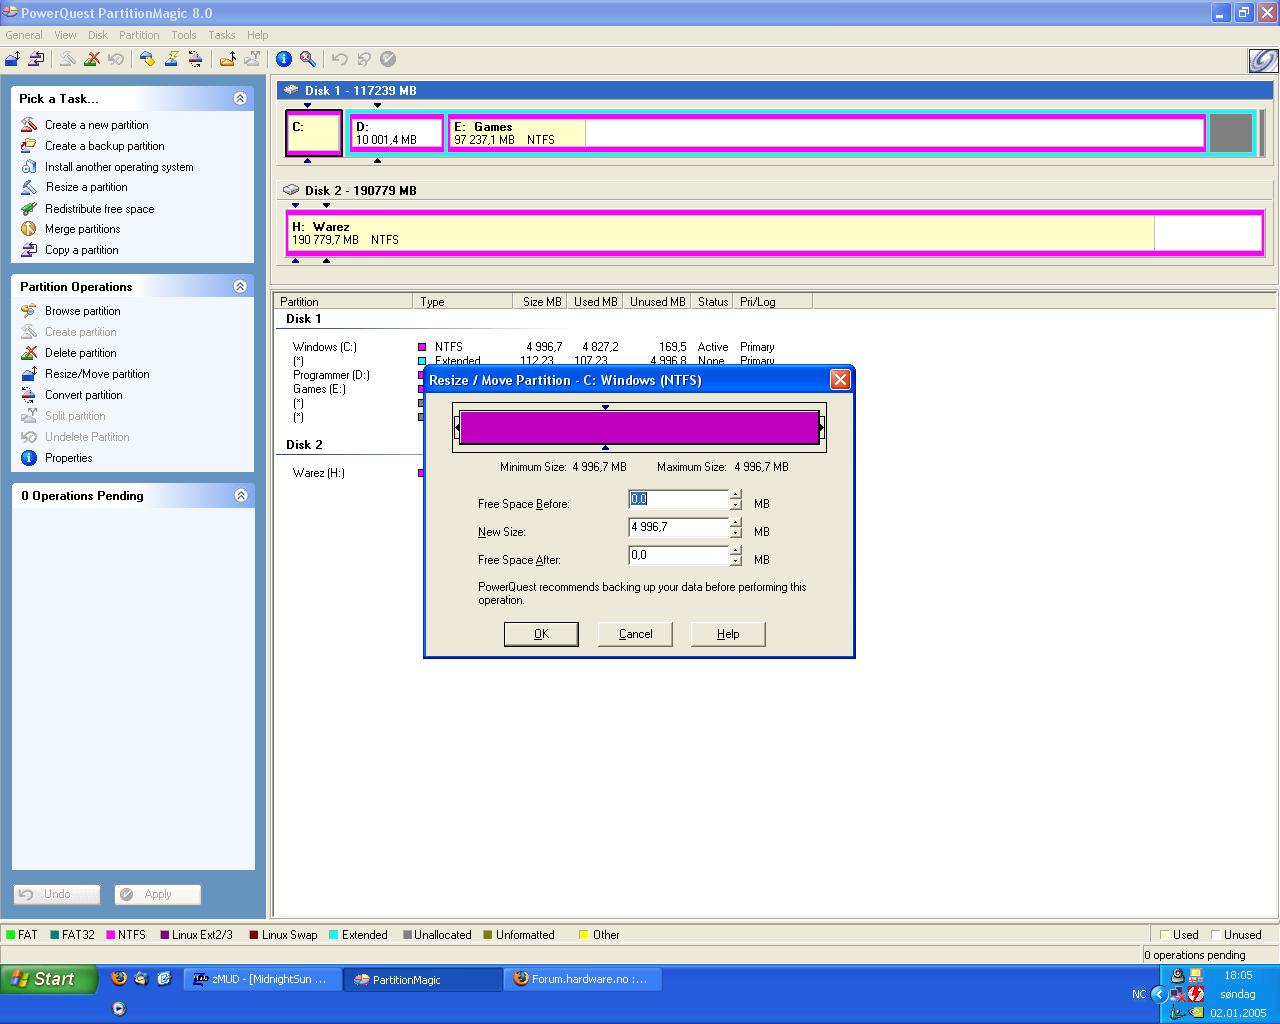Click the PowerQuest logo at toolbar right

point(1263,60)
